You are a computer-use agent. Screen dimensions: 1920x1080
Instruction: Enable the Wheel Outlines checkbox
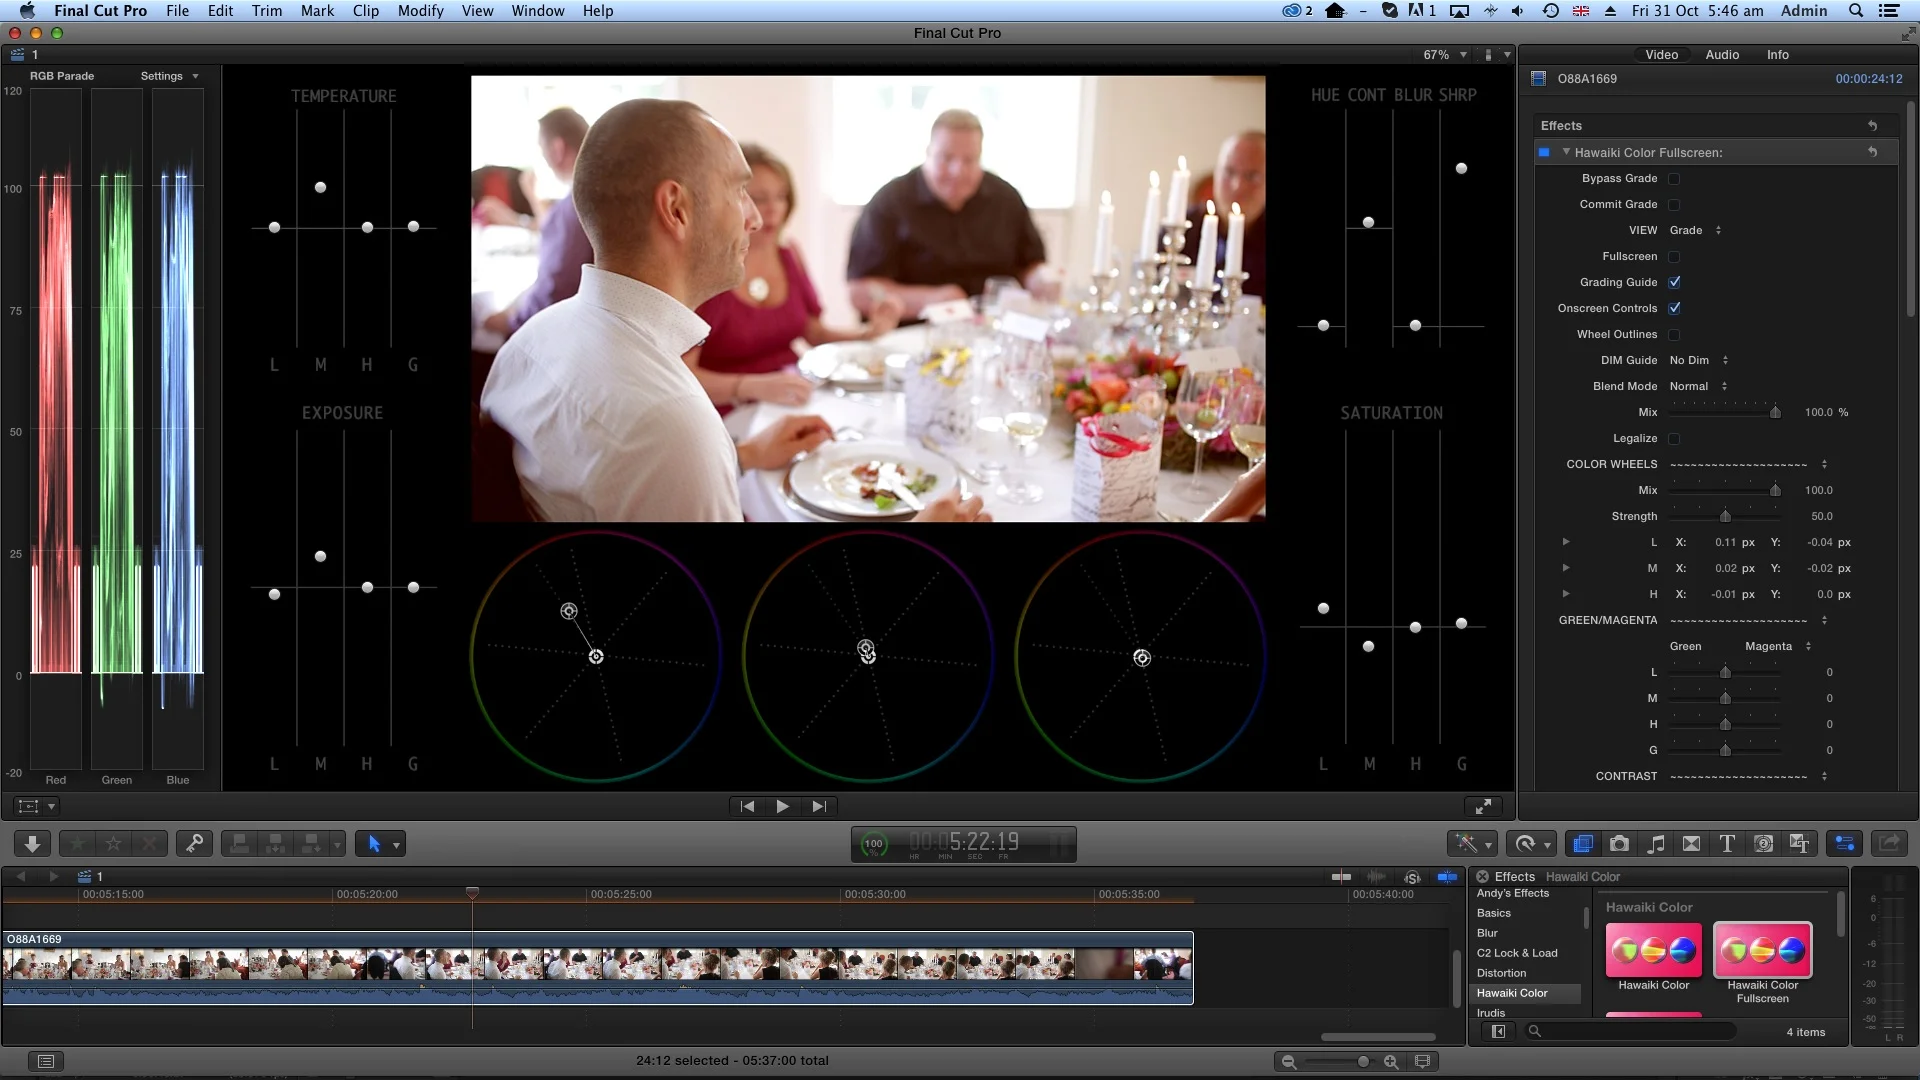click(x=1674, y=335)
